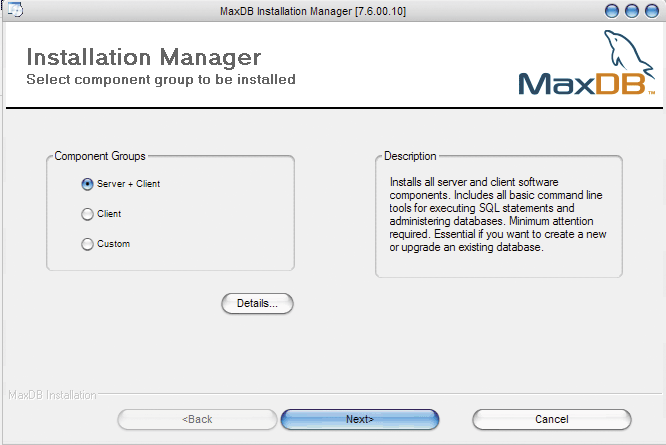Viewport: 666px width, 445px height.
Task: Click the last blue window control button
Action: tap(652, 11)
